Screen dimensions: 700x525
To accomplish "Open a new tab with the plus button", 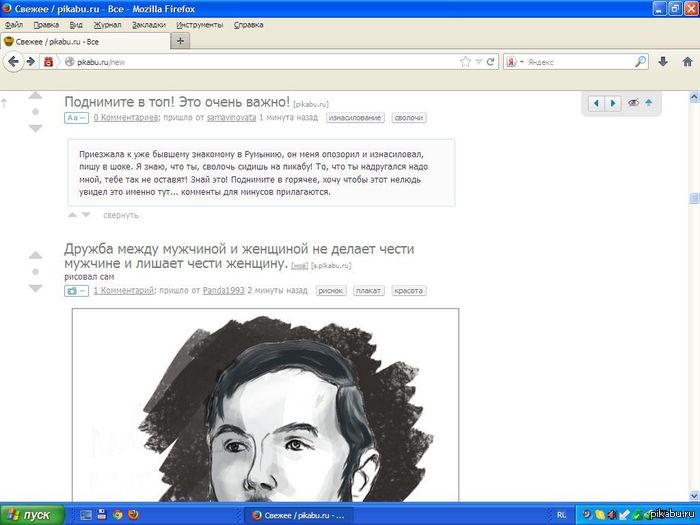I will (x=180, y=41).
